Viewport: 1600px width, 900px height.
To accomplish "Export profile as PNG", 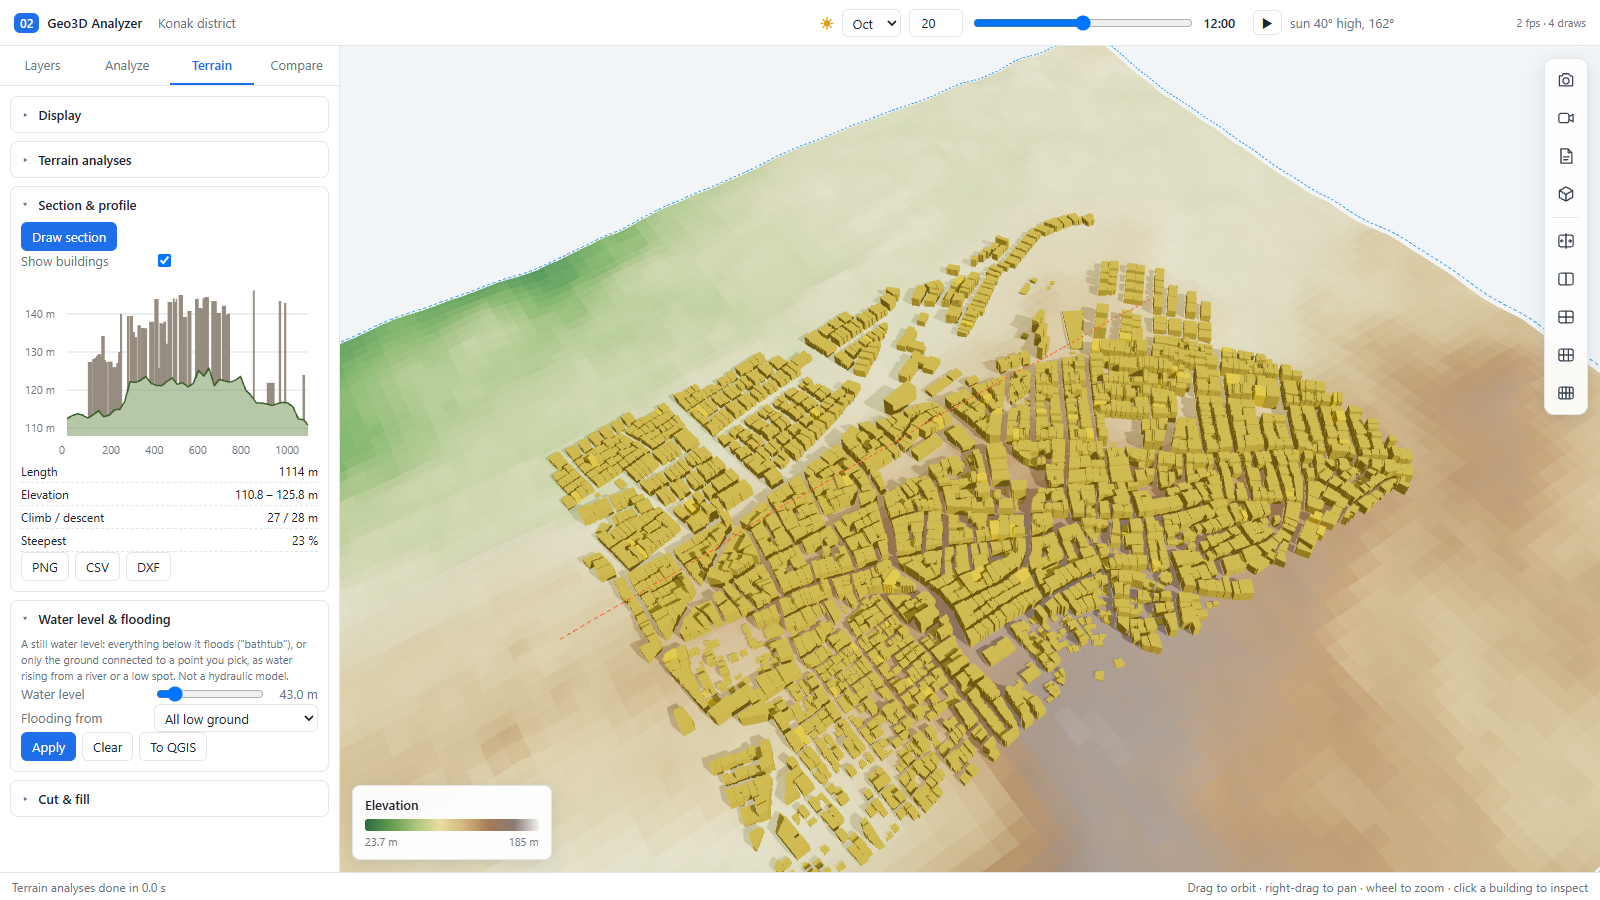I will pyautogui.click(x=45, y=567).
